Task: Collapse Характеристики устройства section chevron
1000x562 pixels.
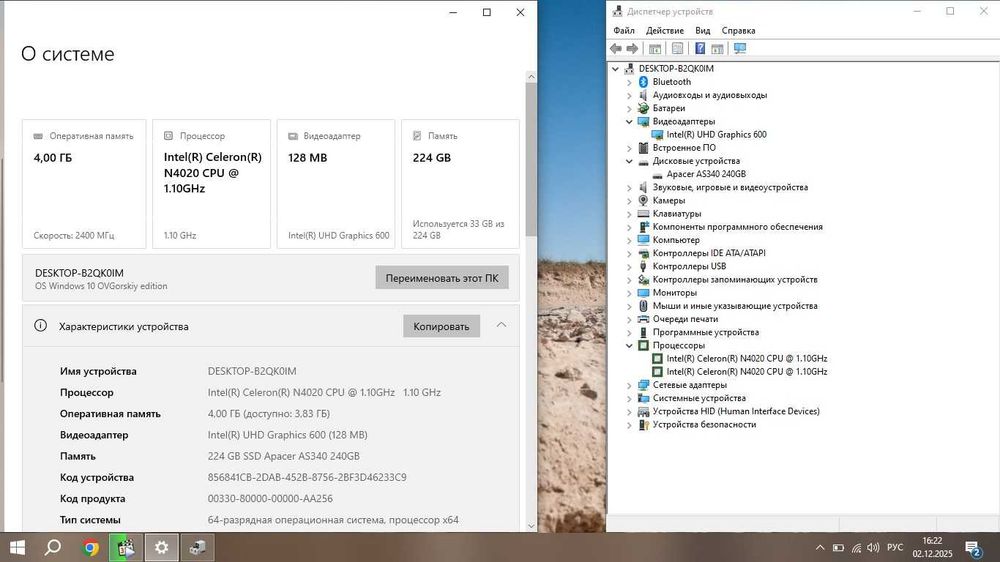Action: 501,325
